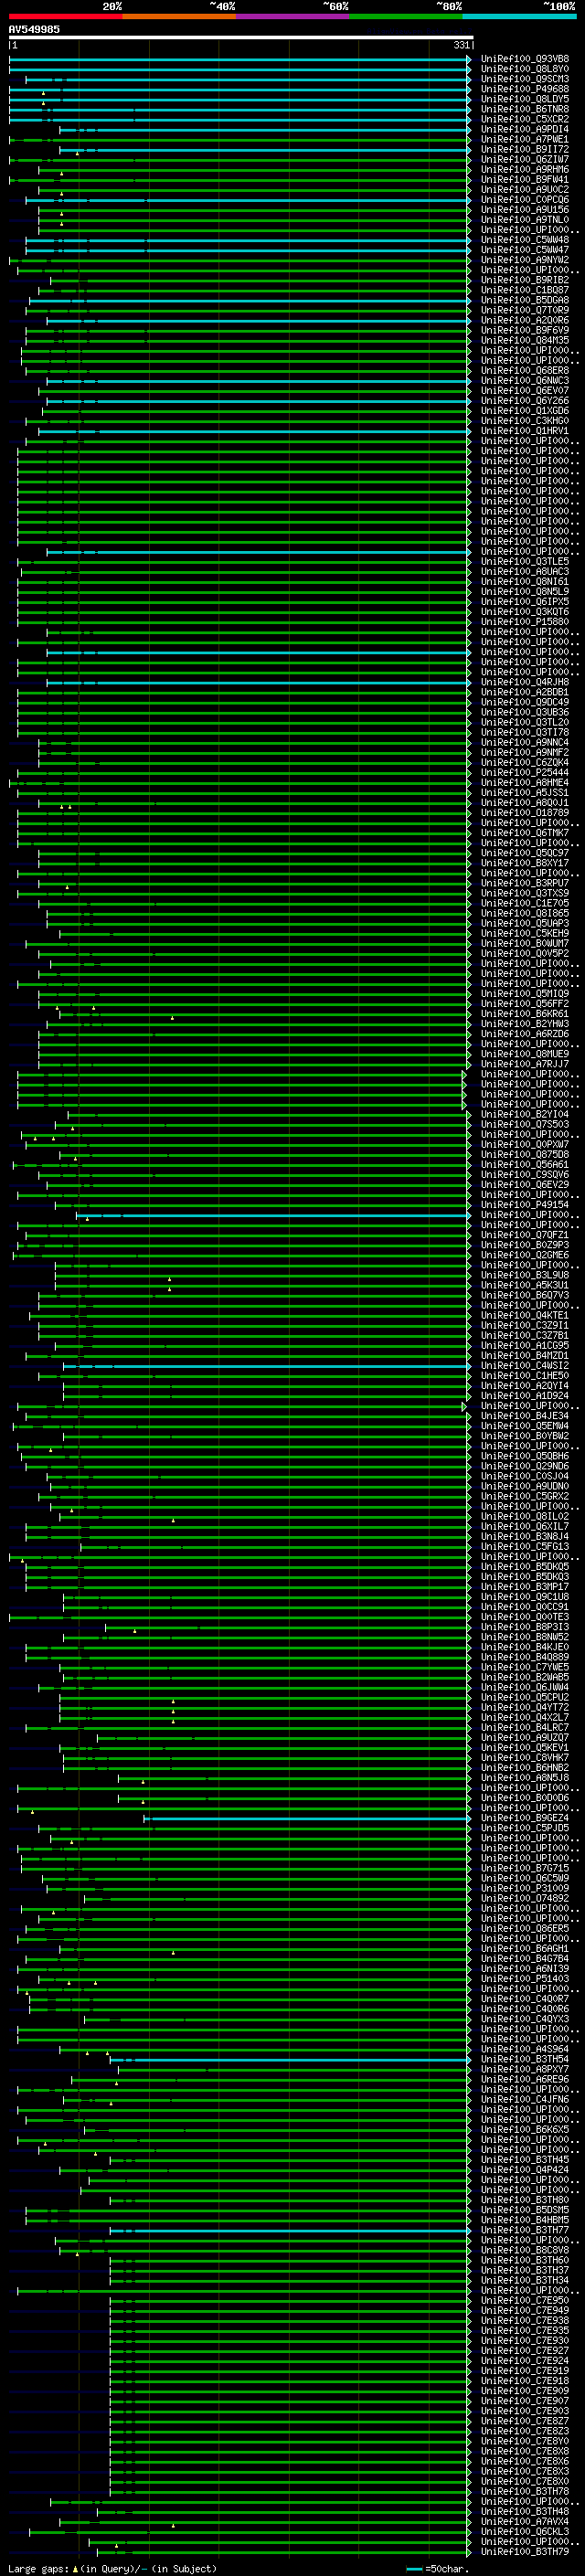The width and height of the screenshot is (585, 2576).
Task: Click the red ~20% identity legend segment
Action: pos(65,16)
